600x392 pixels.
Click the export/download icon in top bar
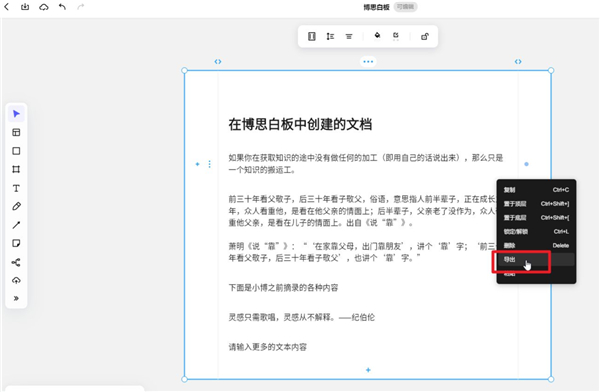pos(25,7)
